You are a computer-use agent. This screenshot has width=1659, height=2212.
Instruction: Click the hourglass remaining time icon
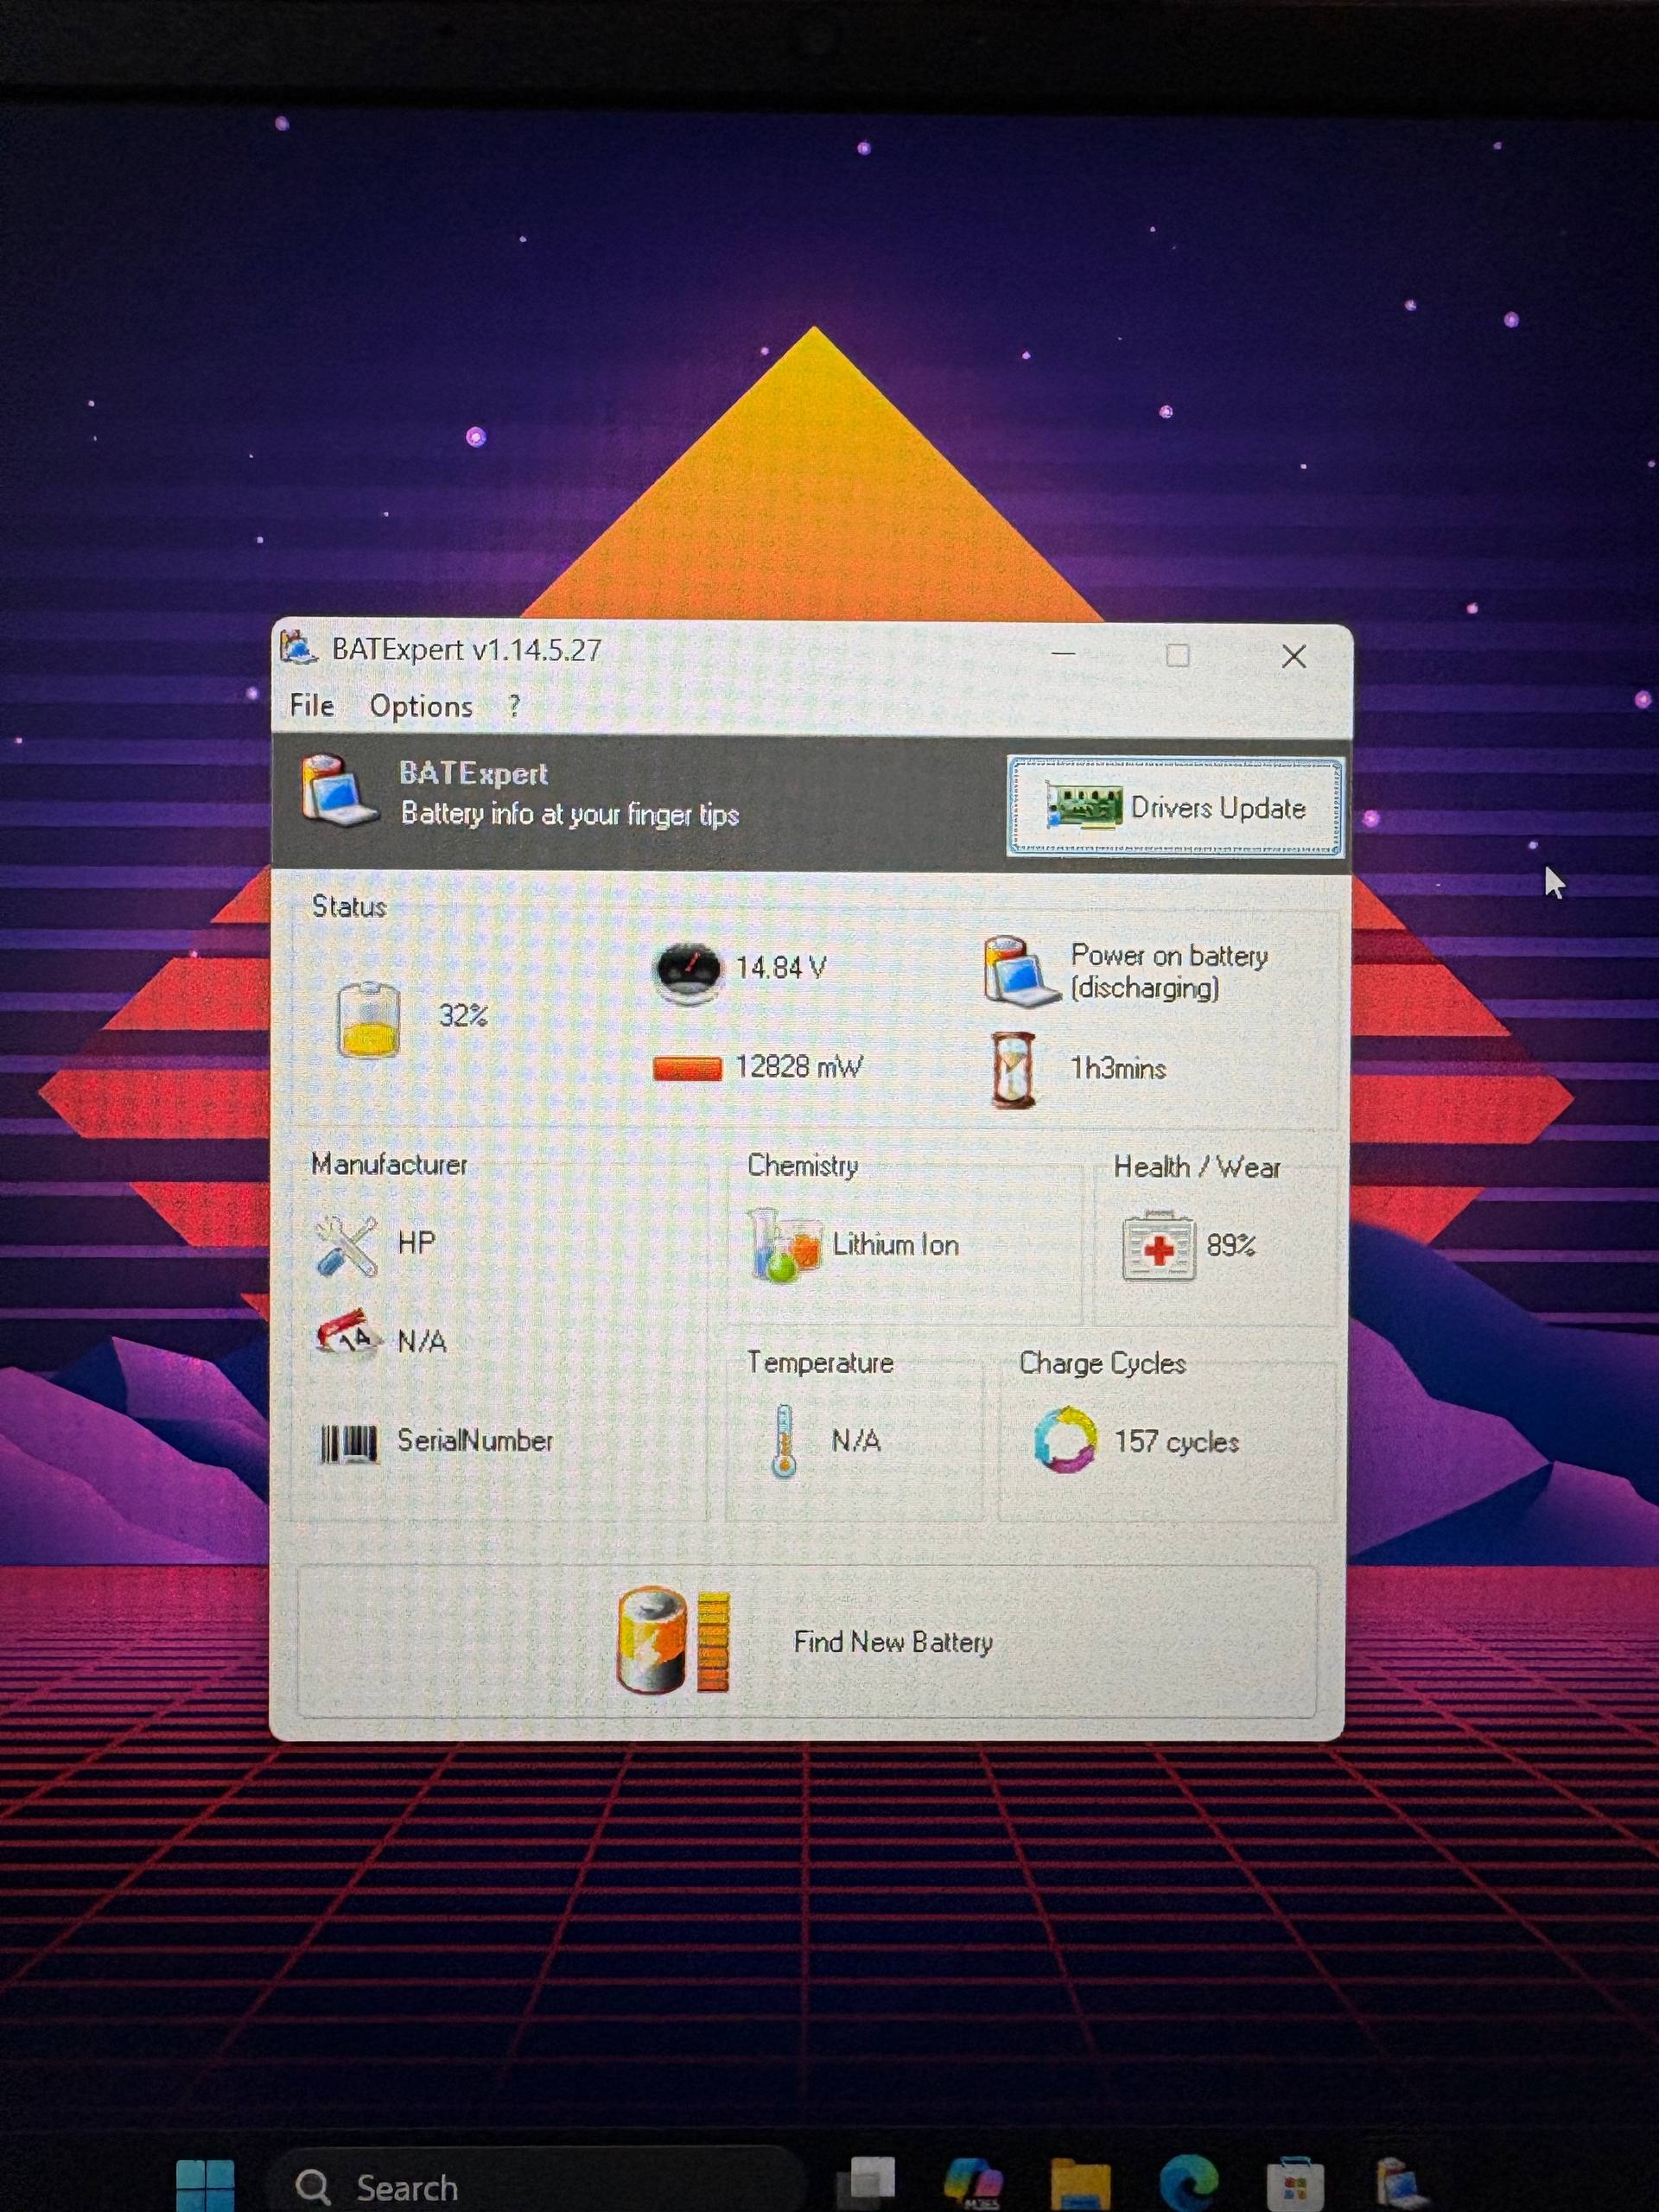1013,1070
